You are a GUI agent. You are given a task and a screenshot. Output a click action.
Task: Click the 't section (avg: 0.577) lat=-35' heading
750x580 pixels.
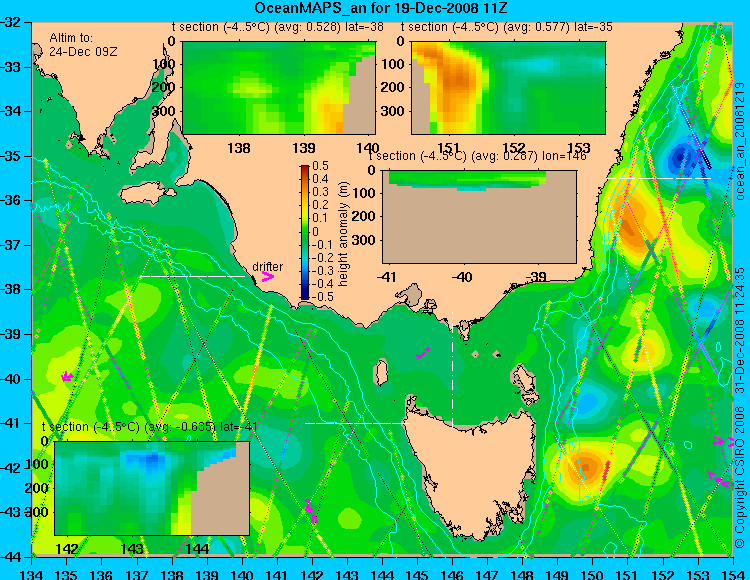click(507, 27)
